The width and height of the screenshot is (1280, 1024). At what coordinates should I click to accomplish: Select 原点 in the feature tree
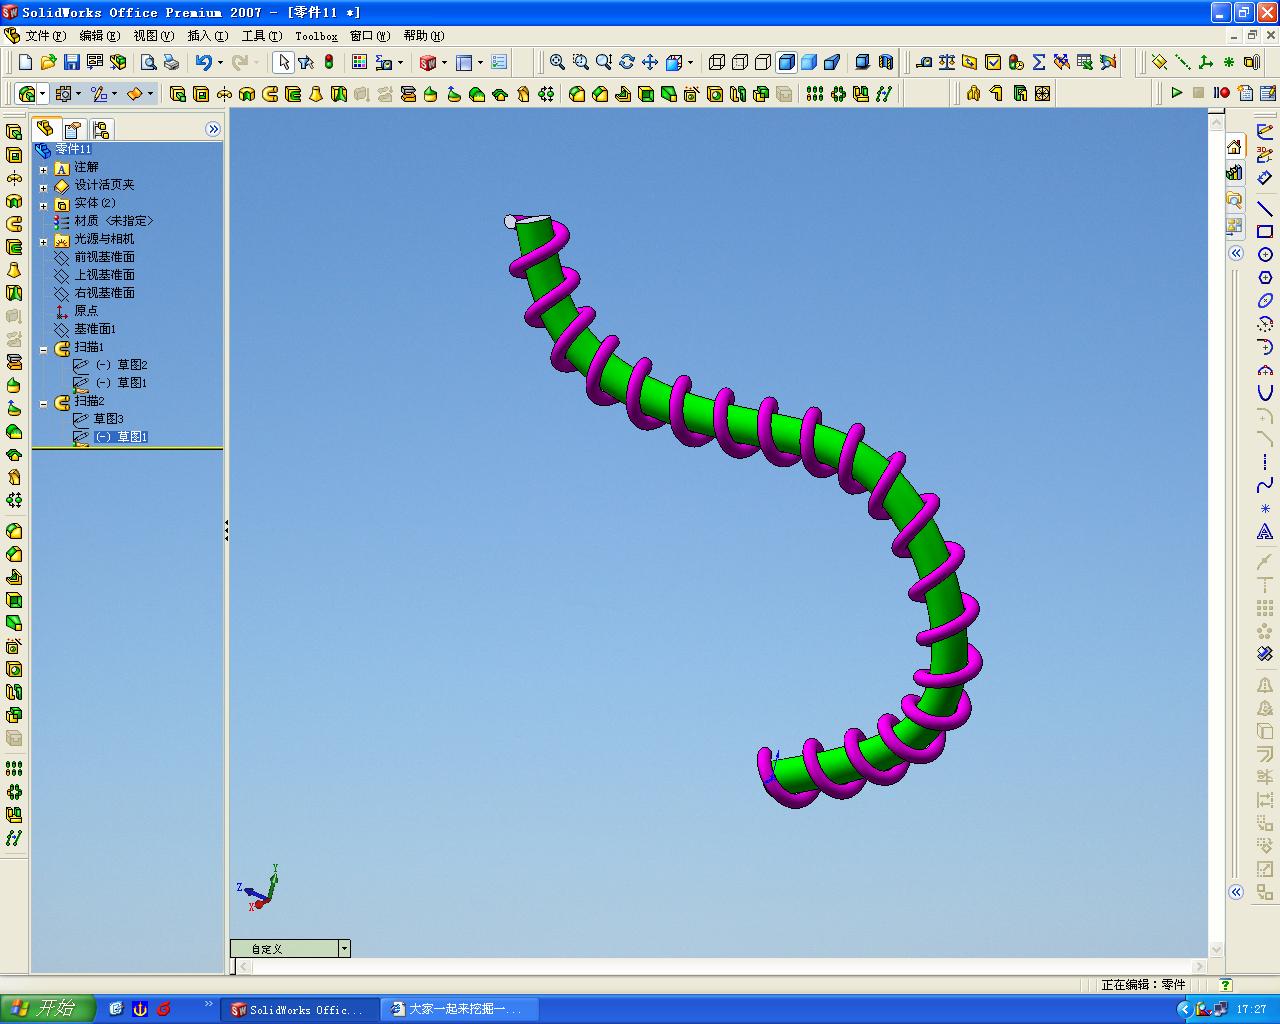[x=86, y=311]
